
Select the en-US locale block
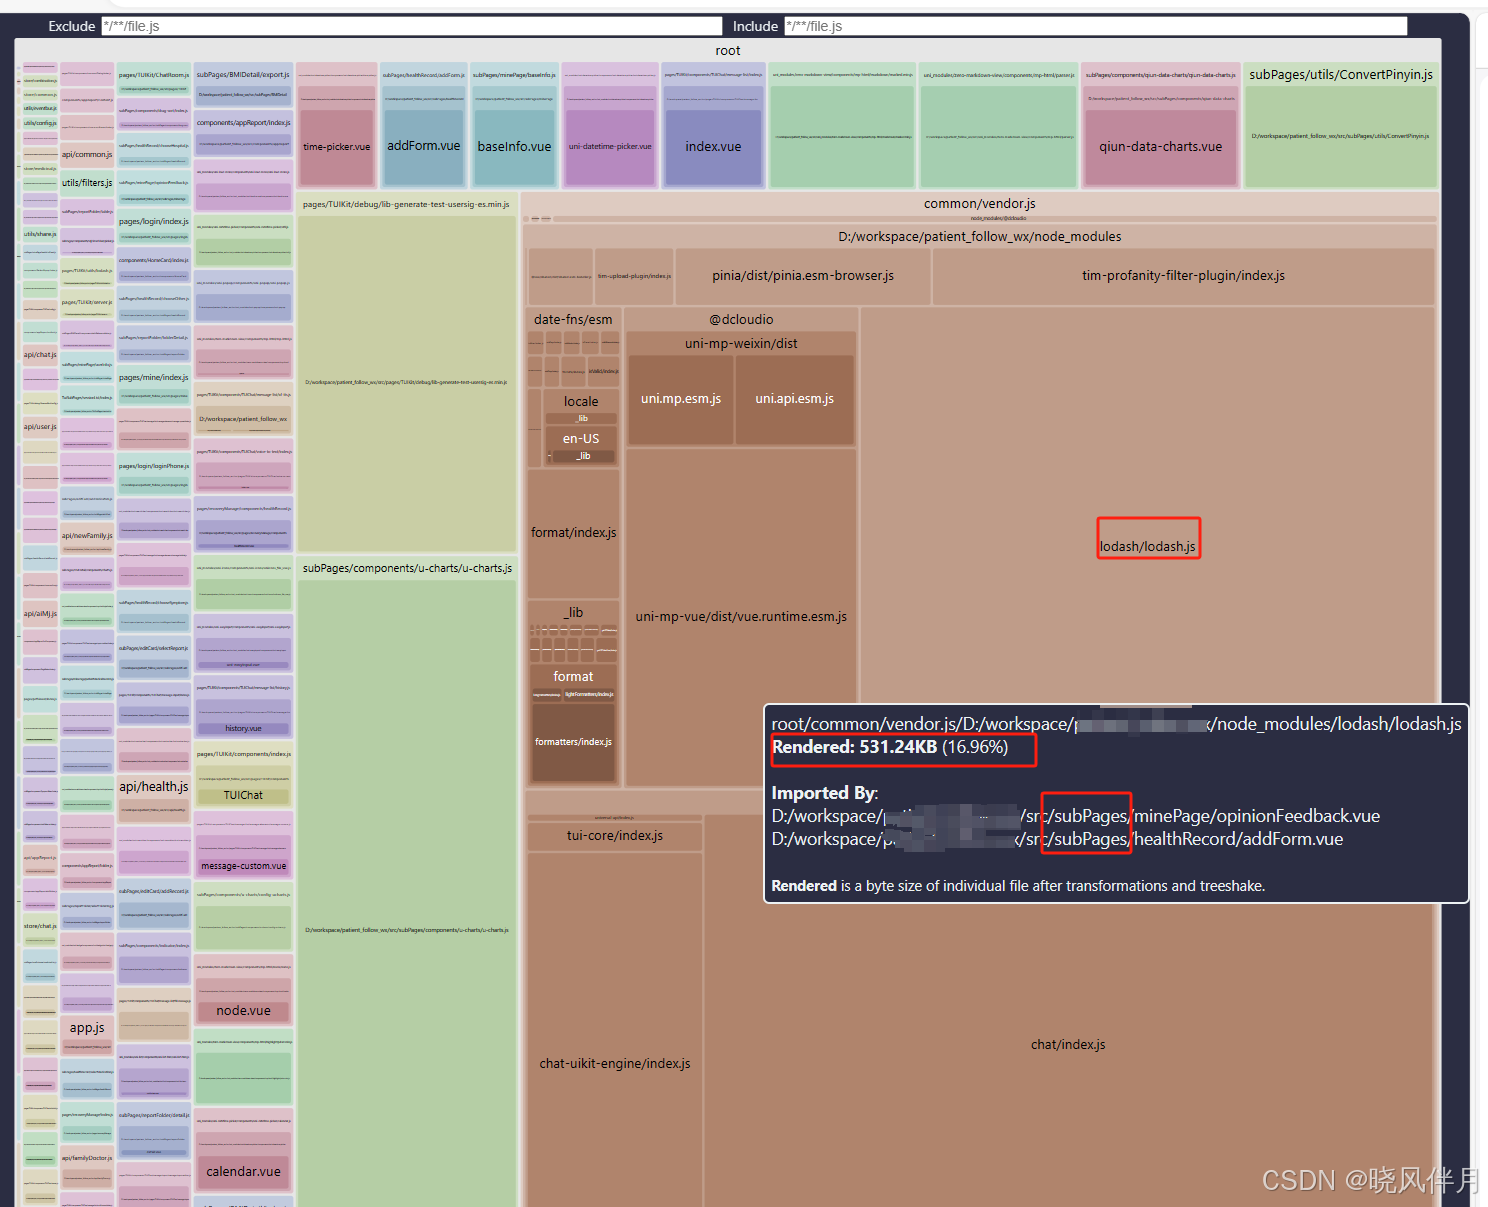581,438
